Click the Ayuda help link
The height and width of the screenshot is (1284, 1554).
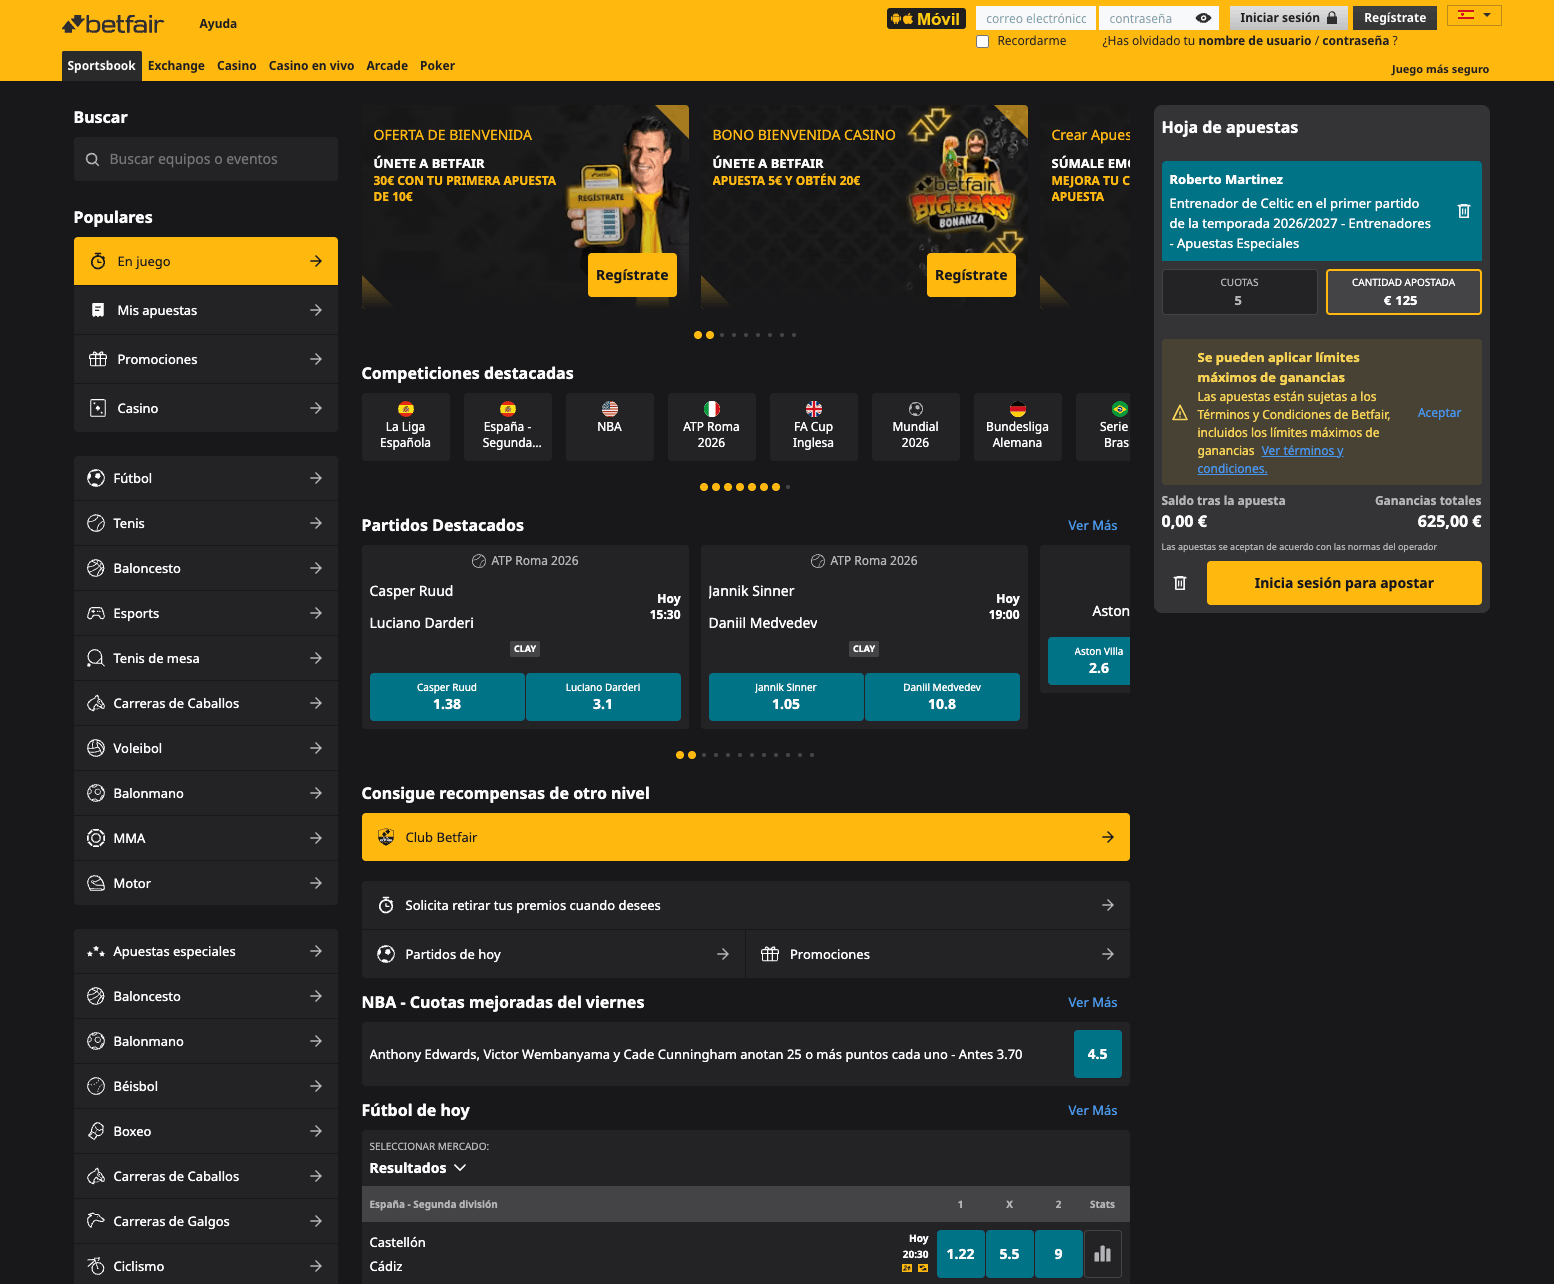click(x=218, y=24)
